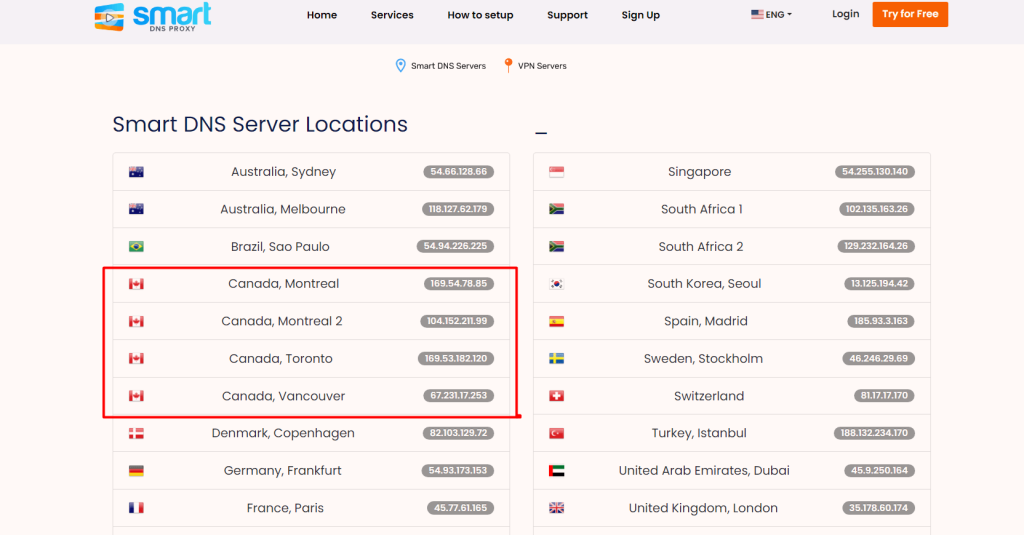Image resolution: width=1024 pixels, height=535 pixels.
Task: Click the Australia flag beside Melbourne
Action: tap(136, 209)
